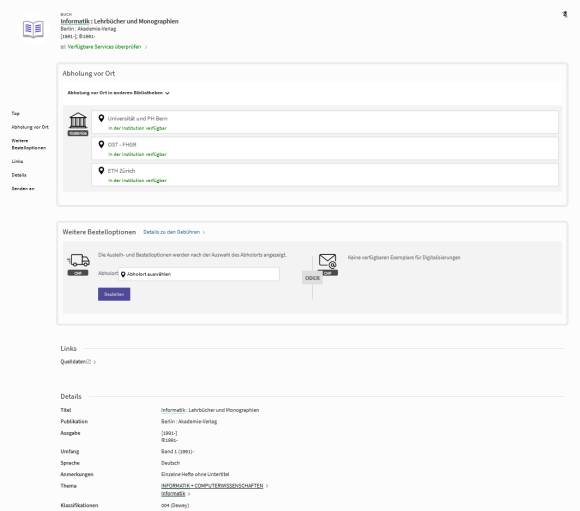Screen dimensions: 580x511
Task: Click availability status under ETH Zürich
Action: (138, 181)
